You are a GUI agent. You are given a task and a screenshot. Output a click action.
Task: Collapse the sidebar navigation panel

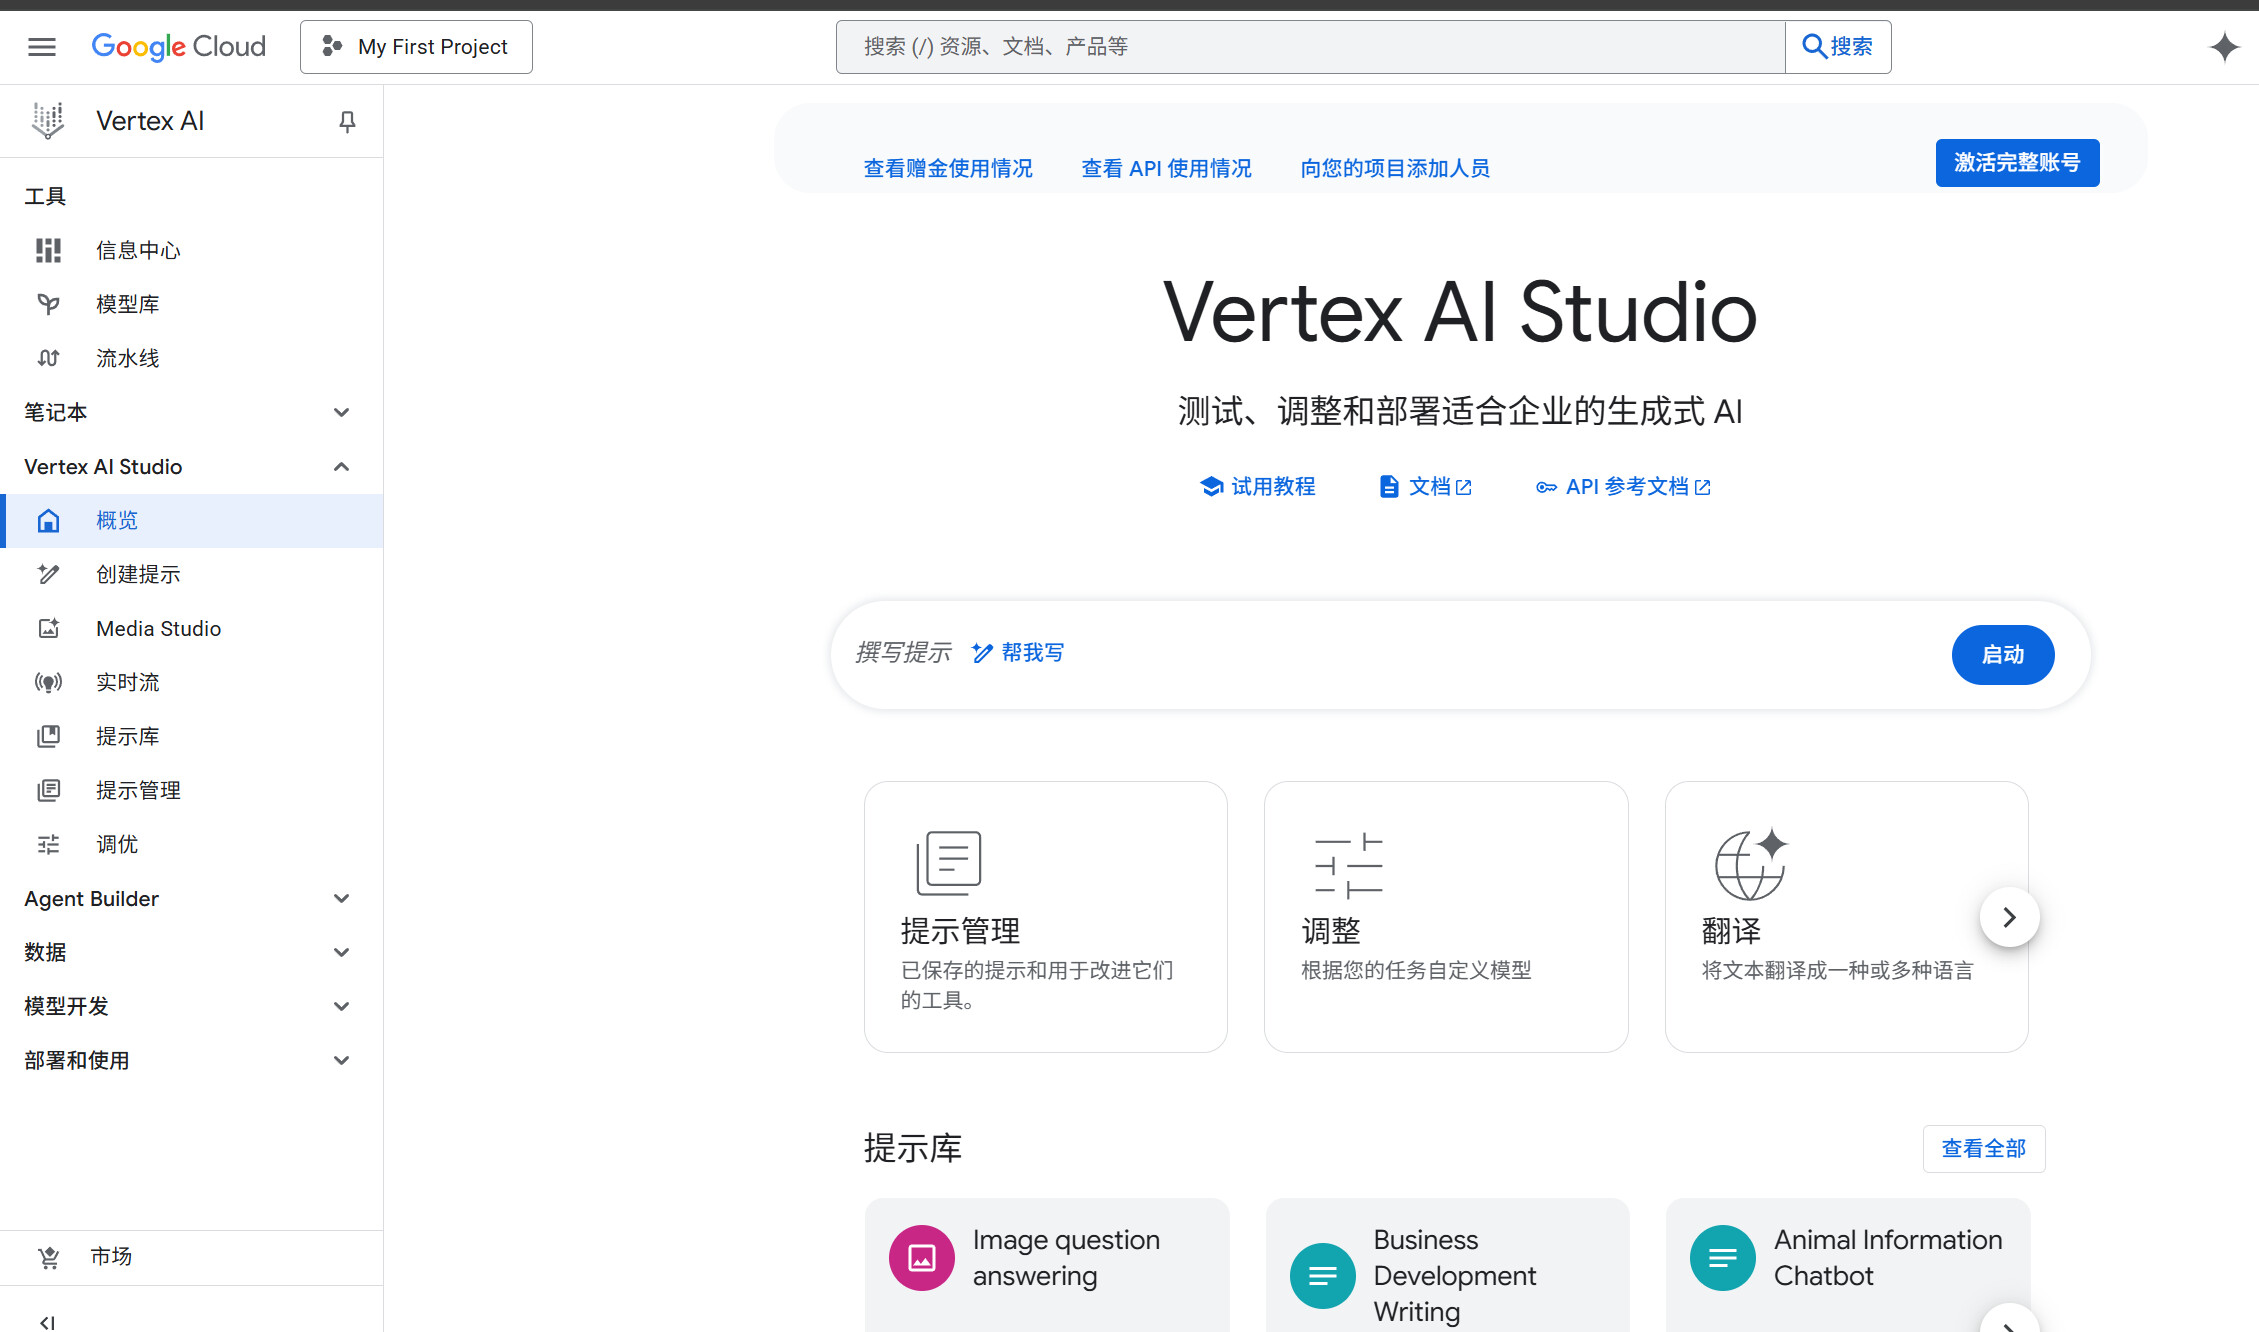coord(47,1322)
